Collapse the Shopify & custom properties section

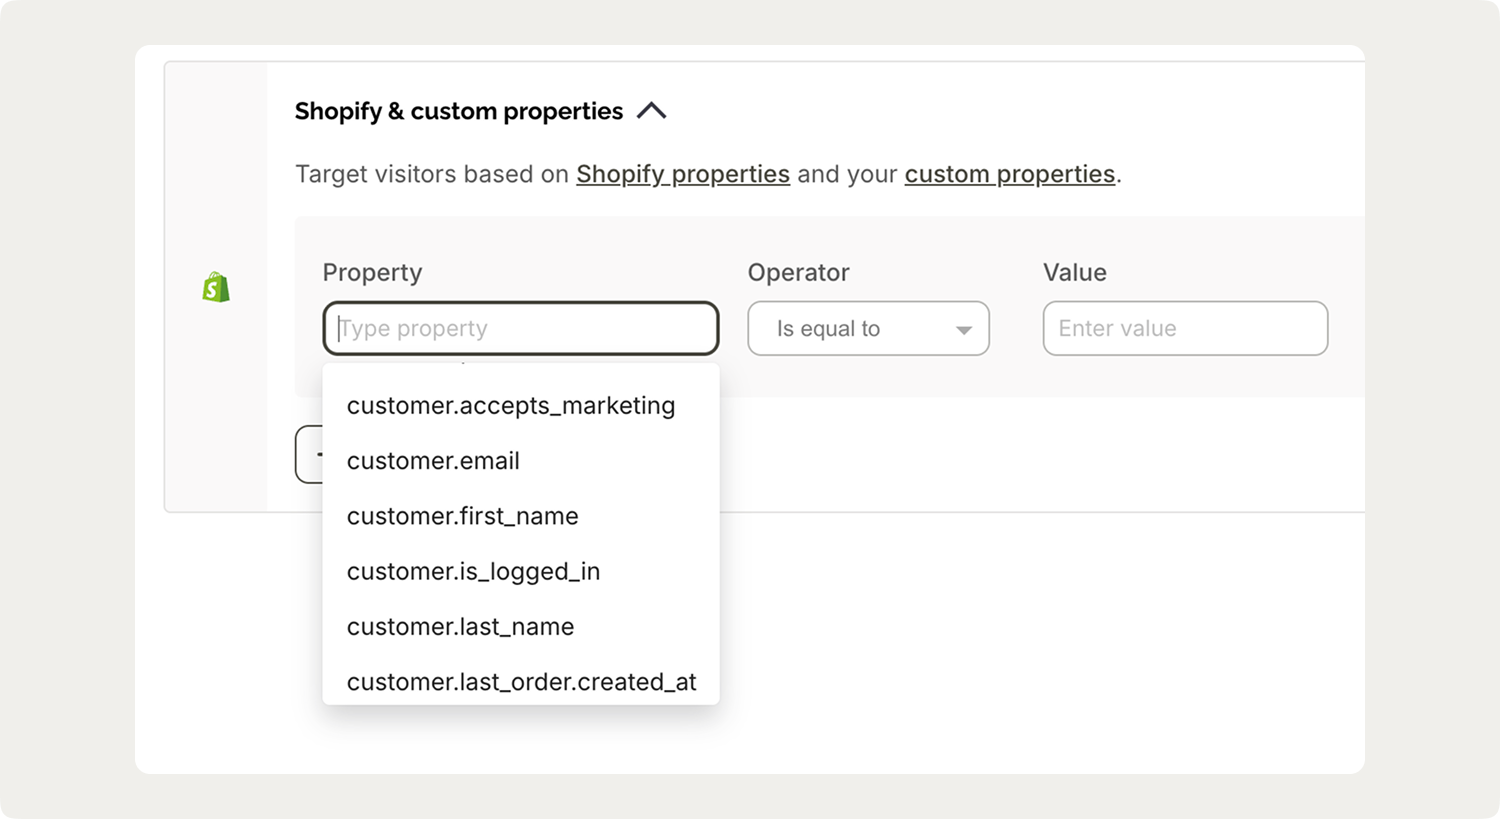[651, 111]
